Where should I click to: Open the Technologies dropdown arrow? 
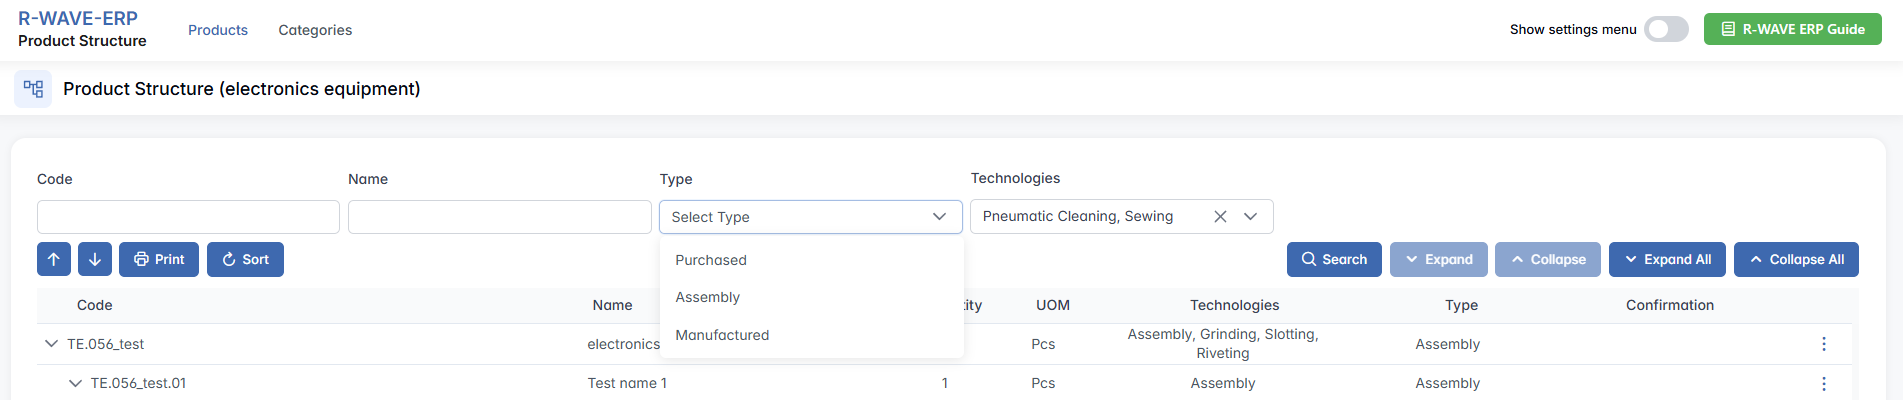pyautogui.click(x=1250, y=216)
